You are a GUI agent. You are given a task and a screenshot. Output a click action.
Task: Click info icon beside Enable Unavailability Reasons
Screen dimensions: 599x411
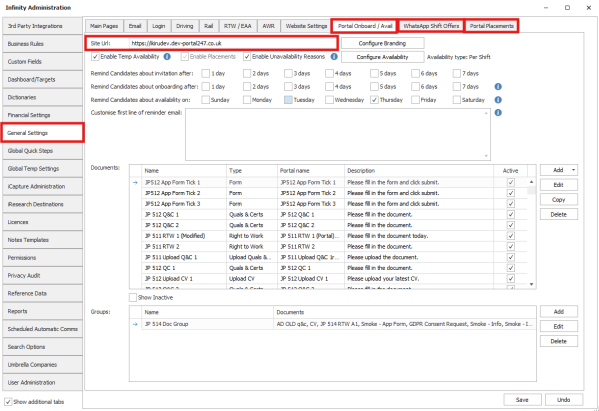click(x=334, y=57)
